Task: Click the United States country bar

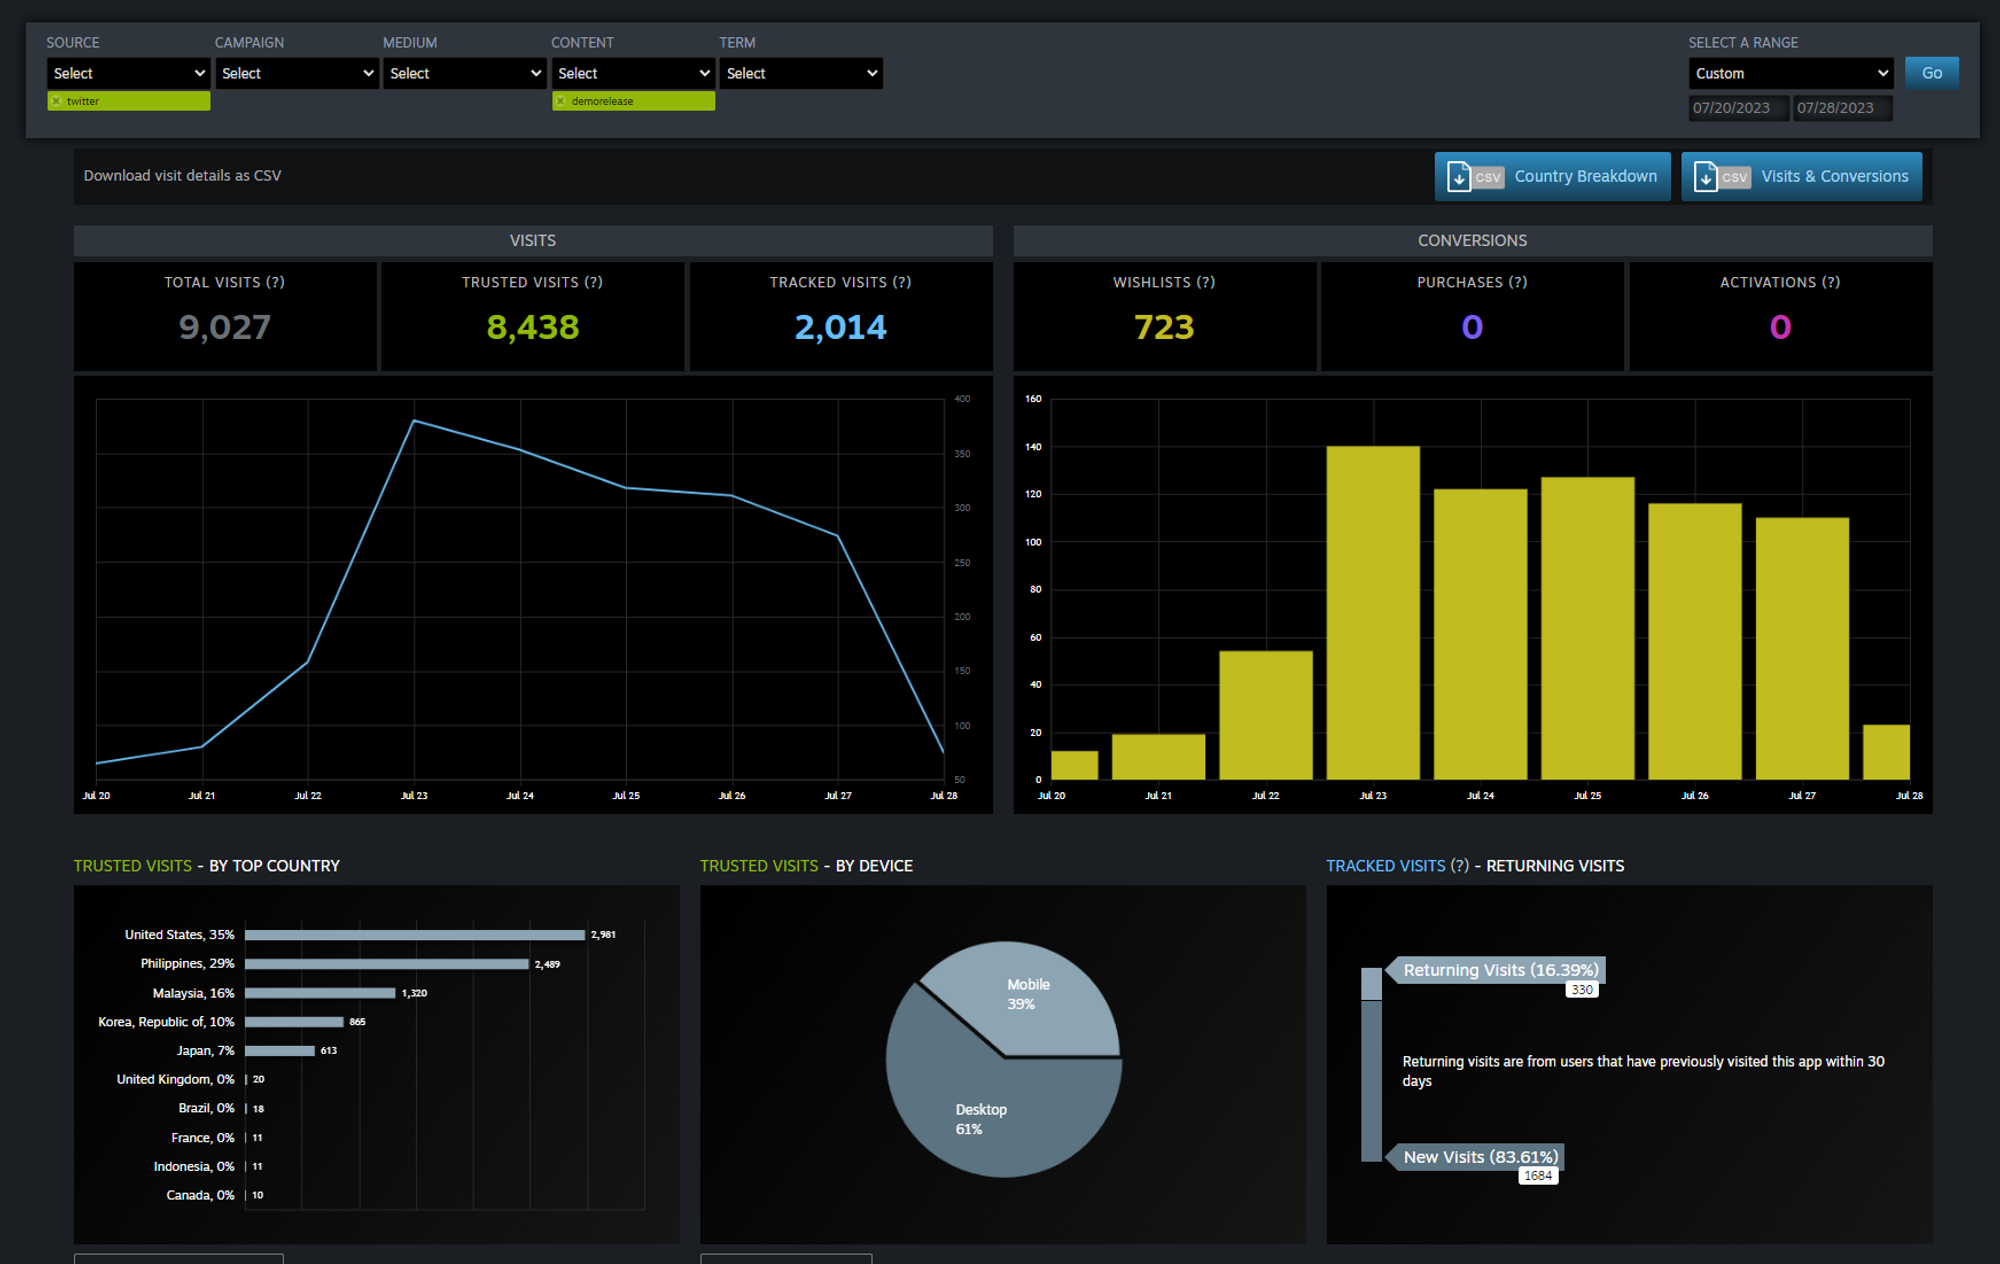Action: tap(414, 935)
